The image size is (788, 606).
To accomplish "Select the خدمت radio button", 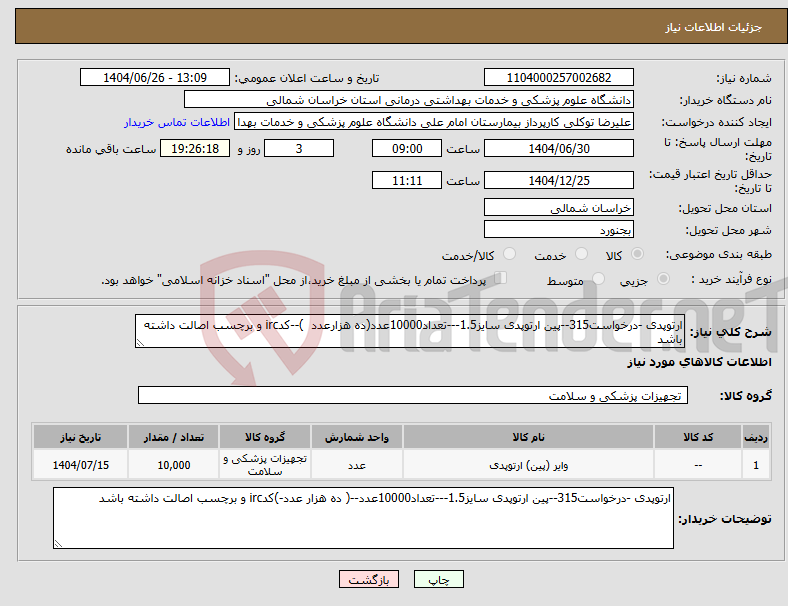I will (x=581, y=254).
